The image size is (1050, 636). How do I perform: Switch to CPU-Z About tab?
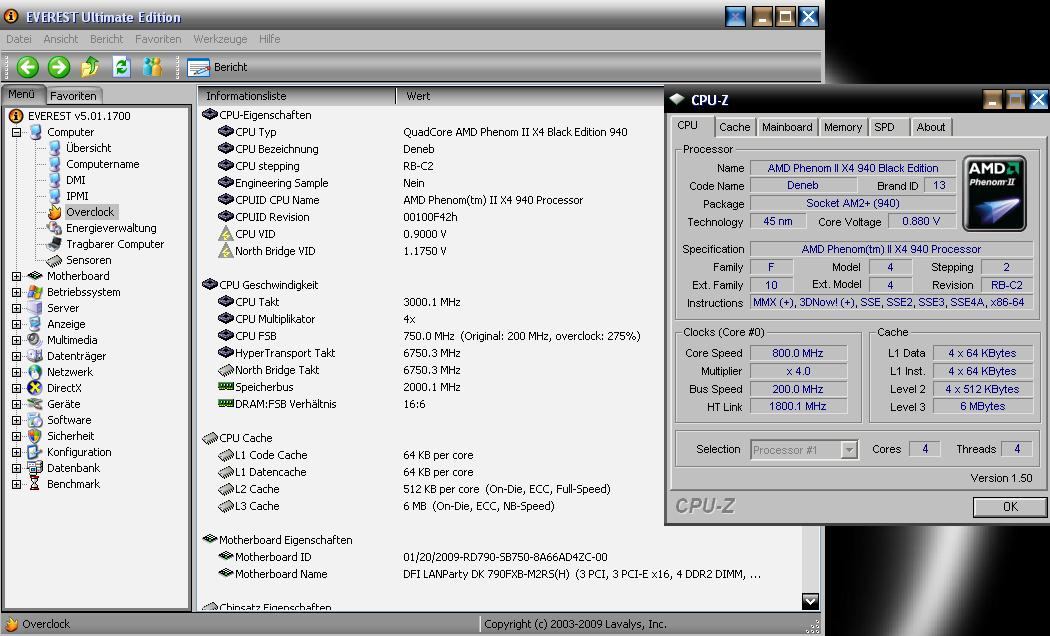(x=931, y=127)
